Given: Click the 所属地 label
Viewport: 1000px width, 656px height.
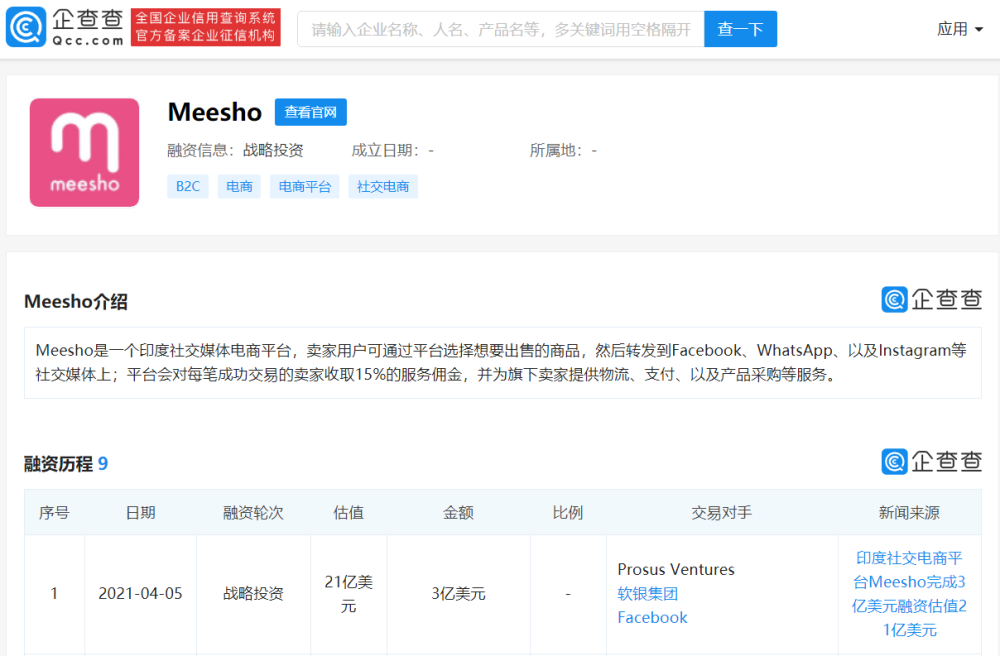Looking at the screenshot, I should coord(555,150).
